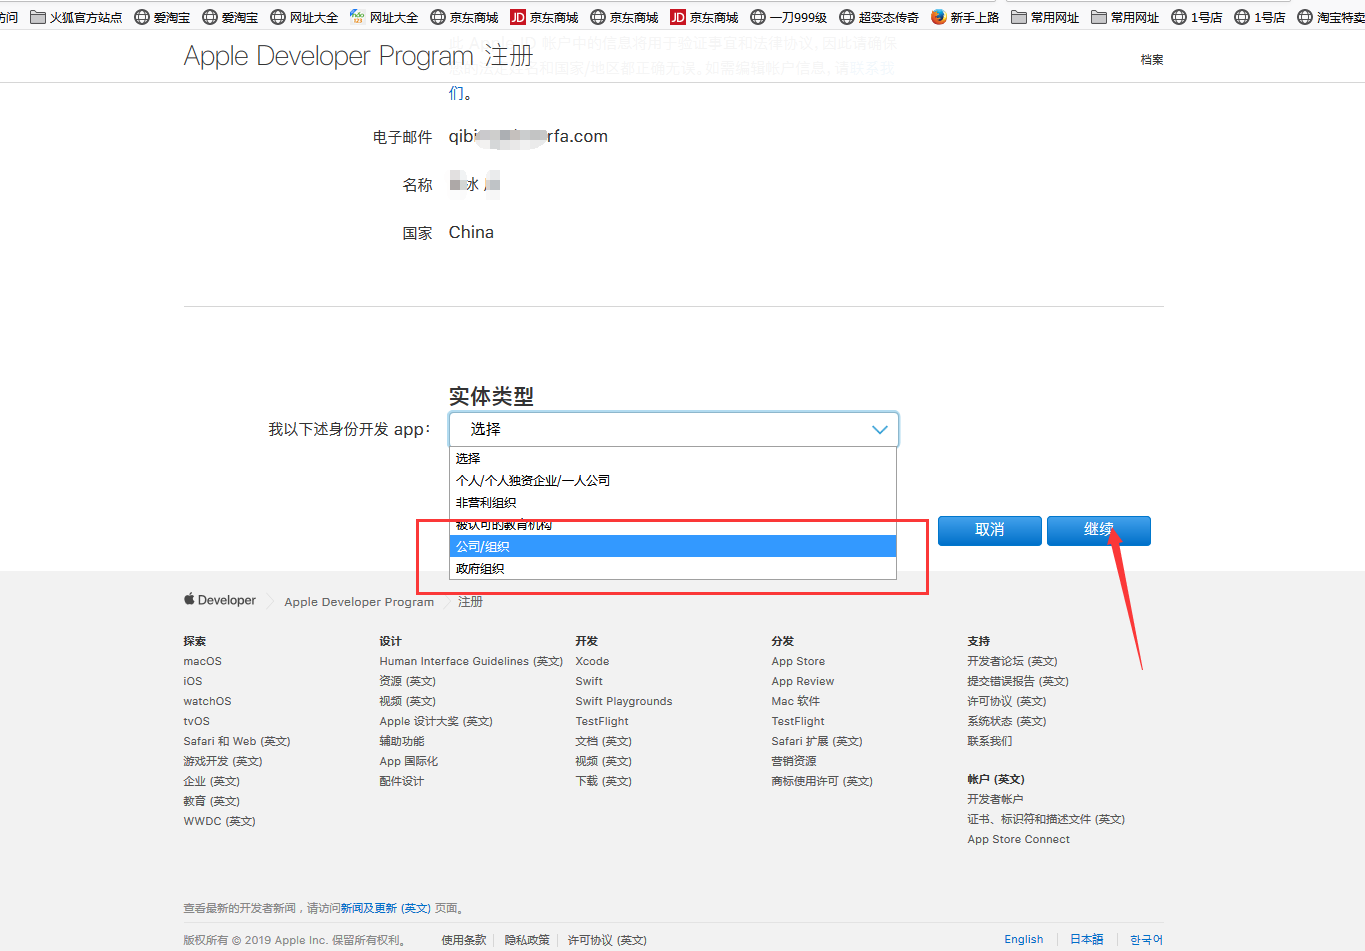Open the 隐私政策 link
The image size is (1365, 951).
coord(527,940)
